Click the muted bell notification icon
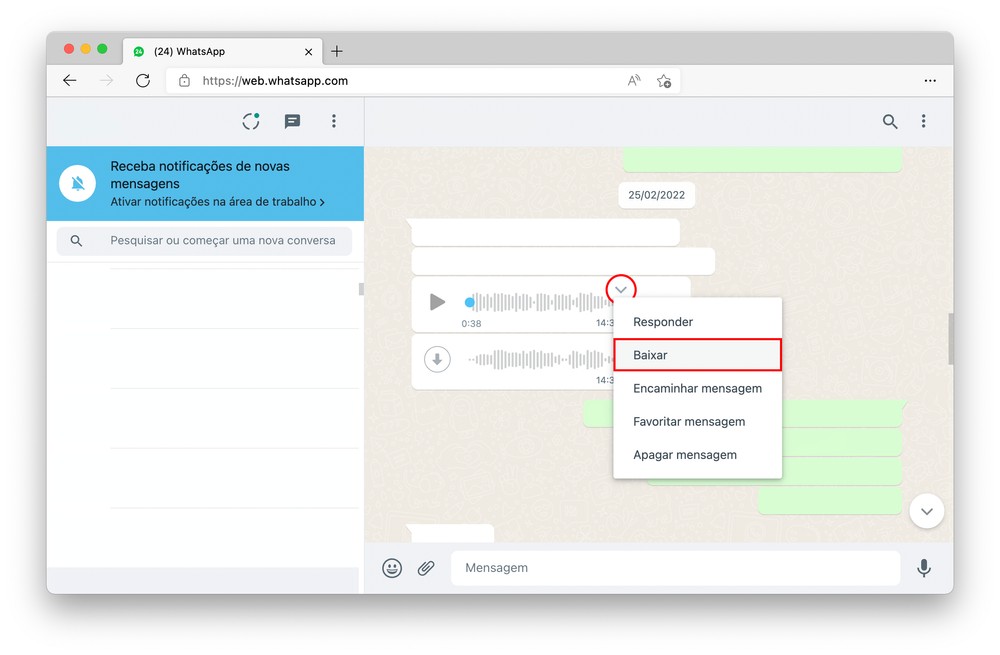Viewport: 1000px width, 655px height. (x=78, y=184)
